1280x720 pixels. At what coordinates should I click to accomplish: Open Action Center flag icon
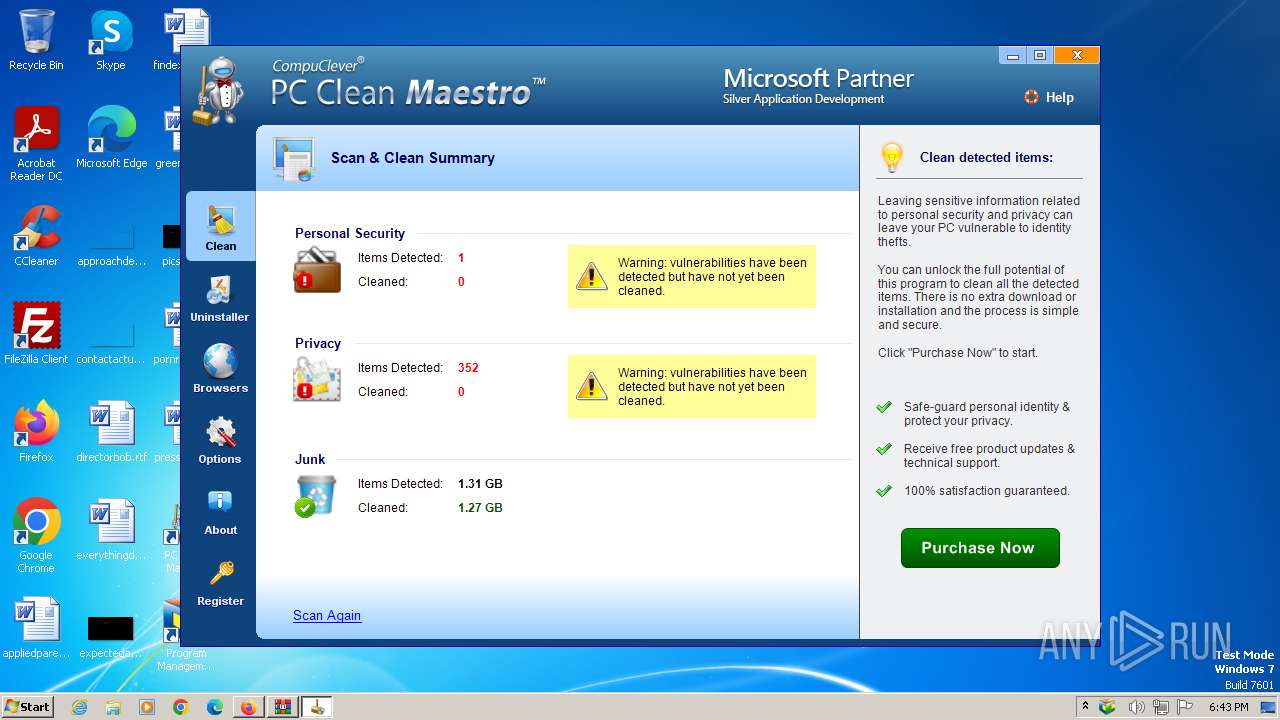1185,707
